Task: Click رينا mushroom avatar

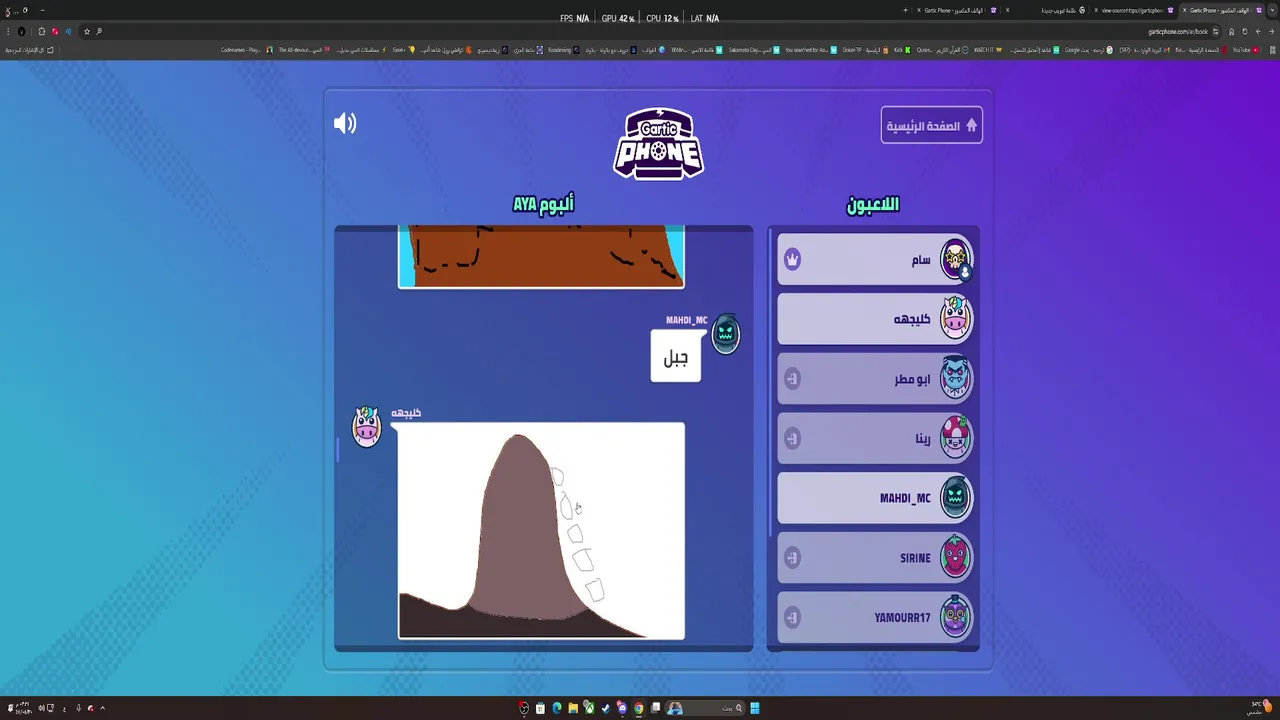Action: 955,438
